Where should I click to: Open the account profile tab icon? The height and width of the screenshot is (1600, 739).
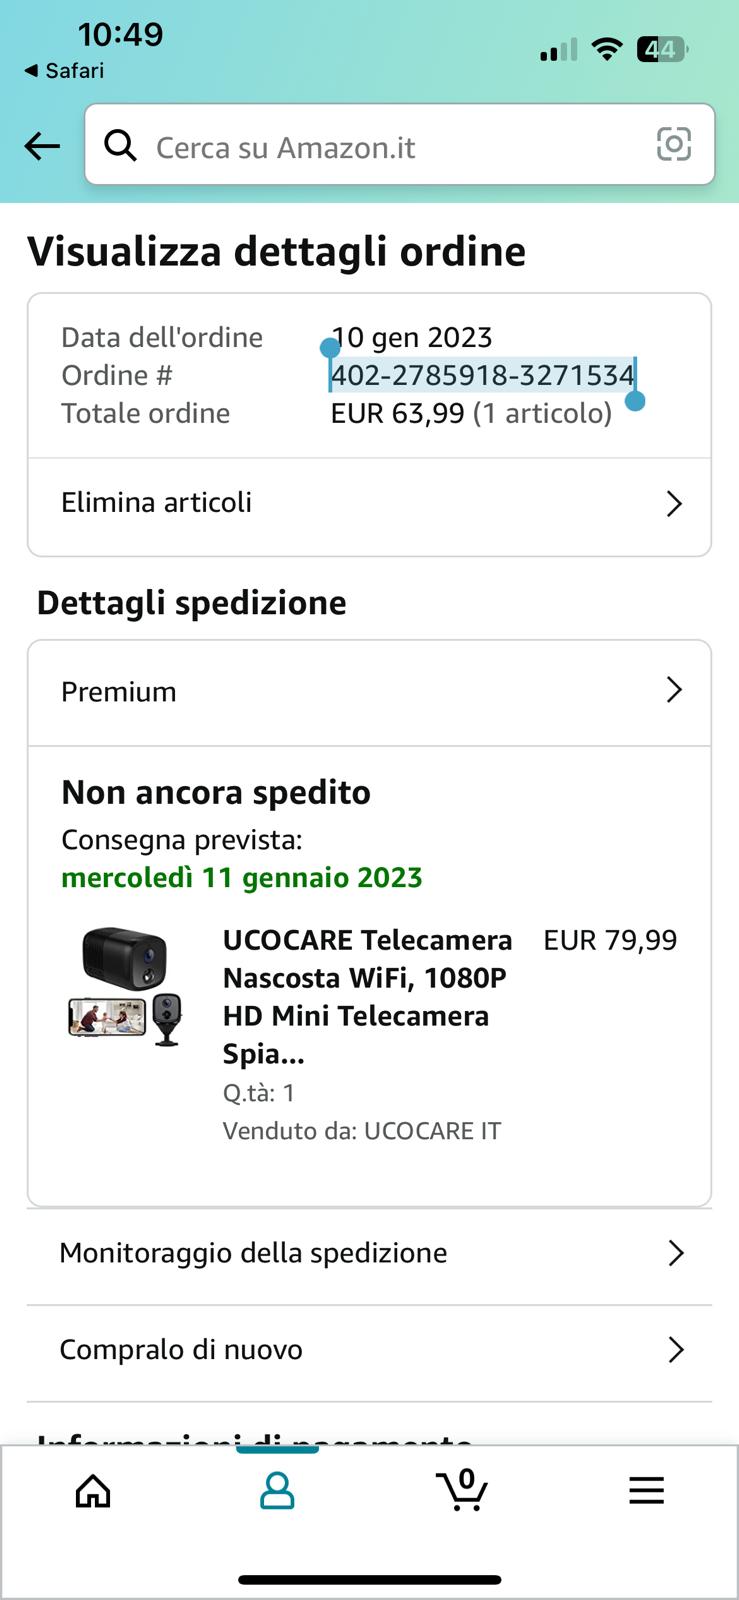tap(277, 1490)
